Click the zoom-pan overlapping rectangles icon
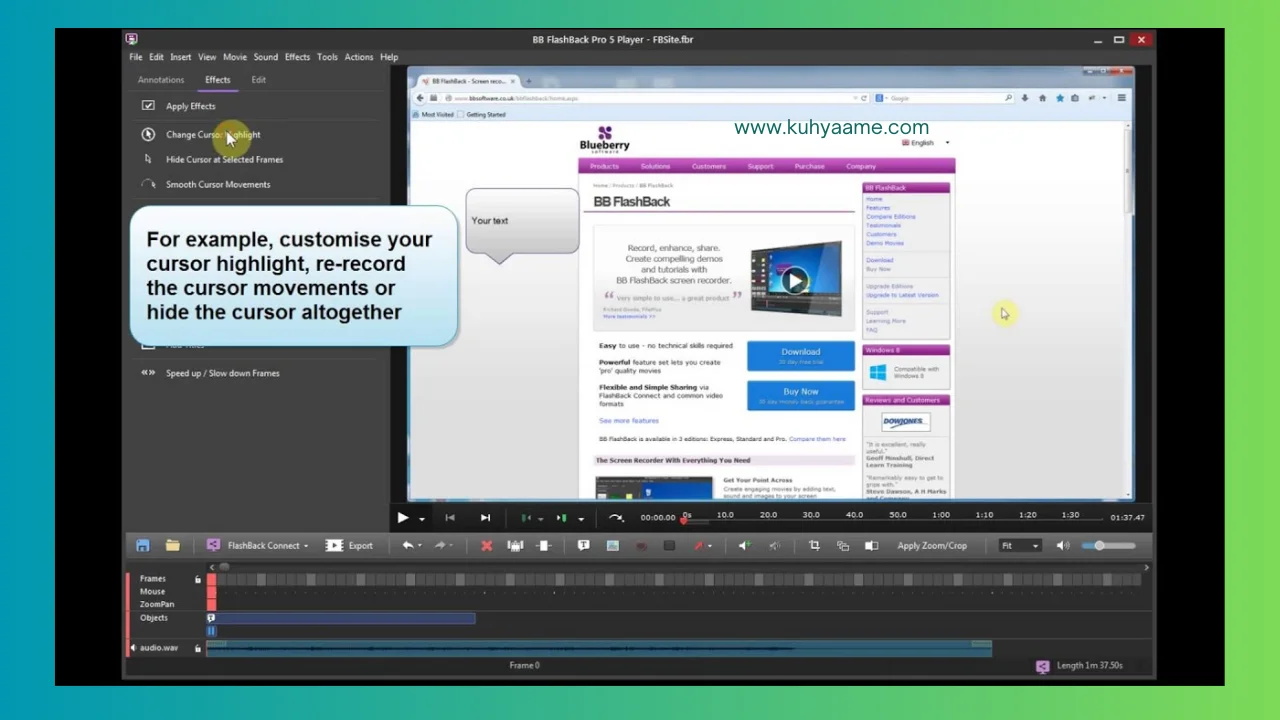Viewport: 1280px width, 720px height. click(x=843, y=545)
